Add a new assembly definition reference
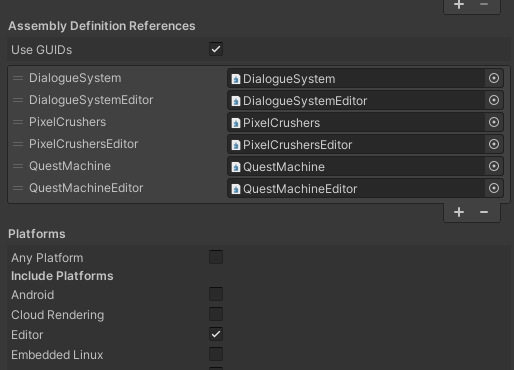The image size is (514, 370). pos(459,212)
